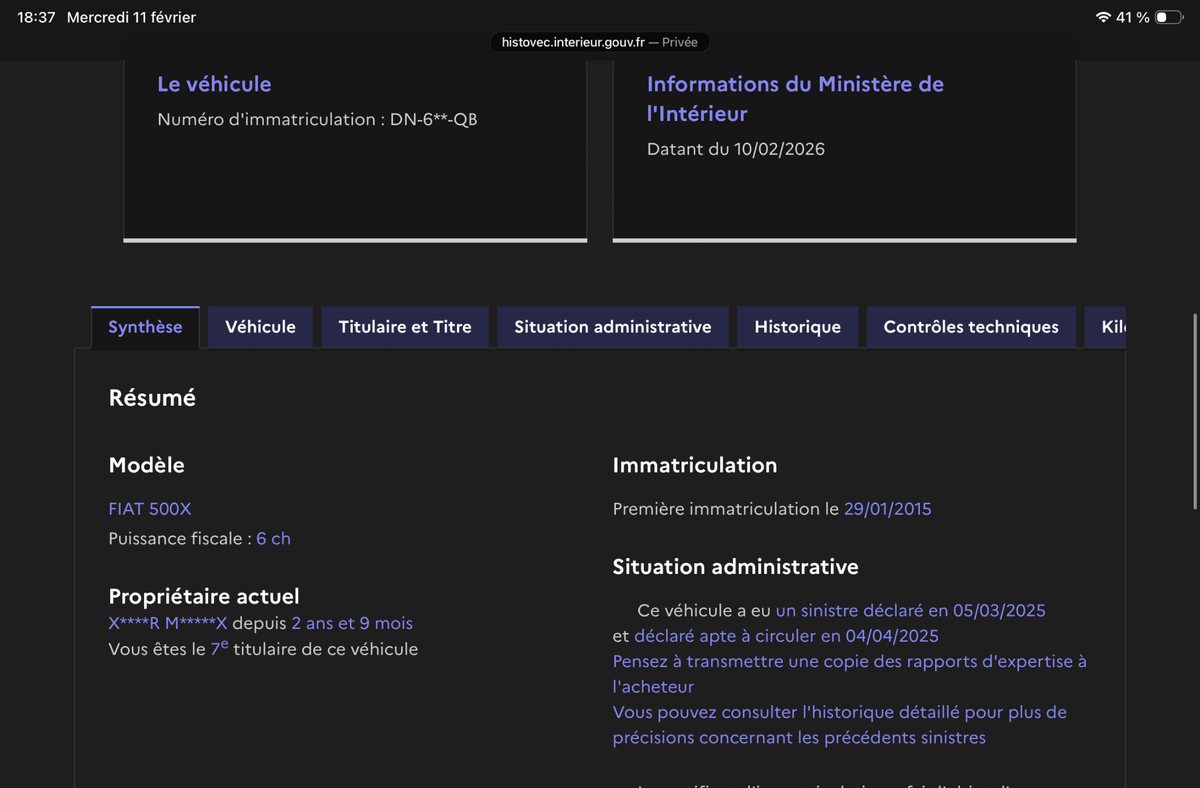Image resolution: width=1200 pixels, height=788 pixels.
Task: Switch to the Véhicule tab
Action: pos(260,327)
